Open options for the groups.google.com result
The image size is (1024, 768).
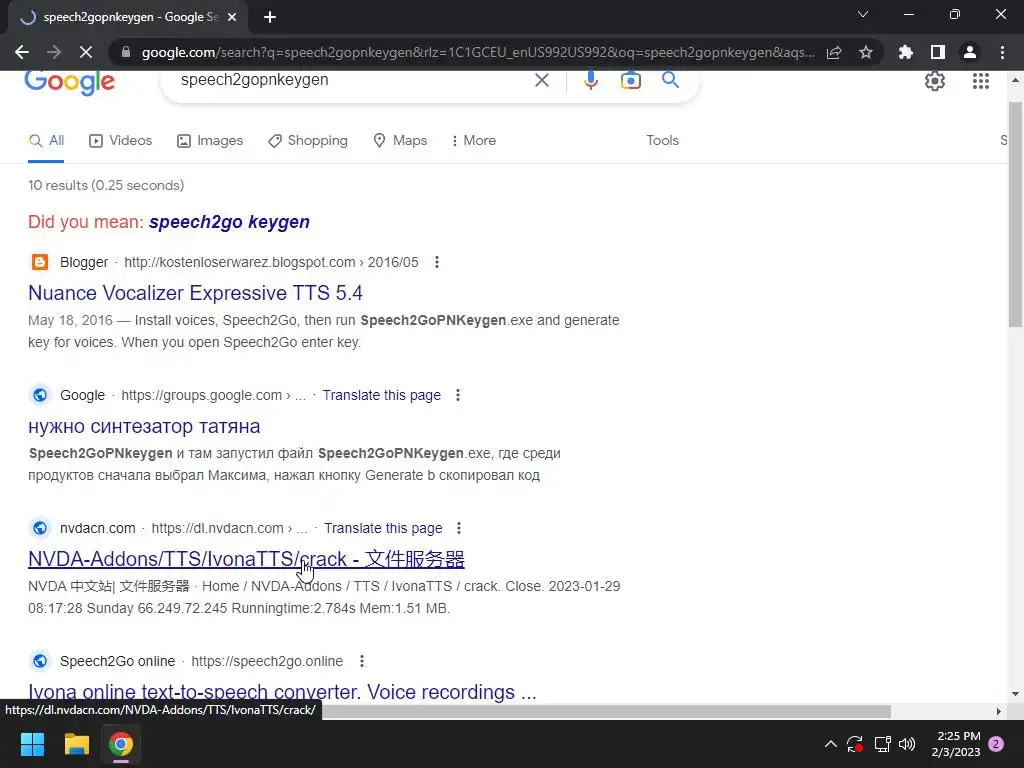pos(458,395)
